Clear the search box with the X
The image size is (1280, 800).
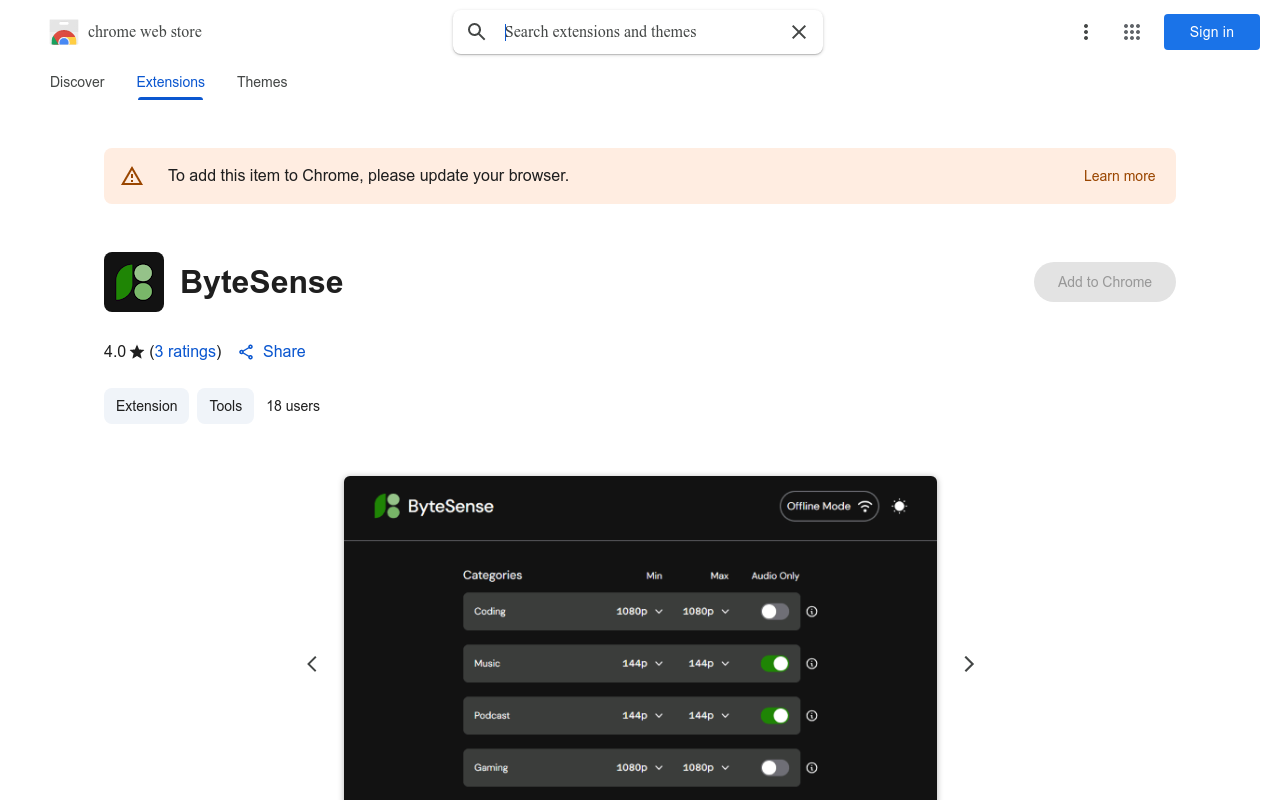799,32
